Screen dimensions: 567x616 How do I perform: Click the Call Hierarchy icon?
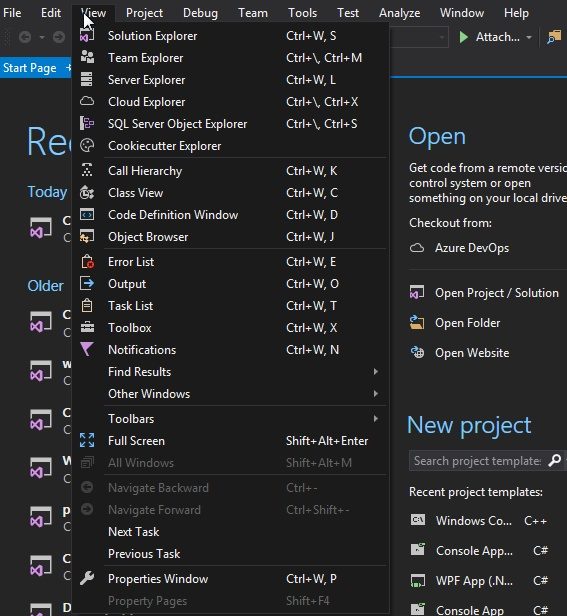[87, 170]
